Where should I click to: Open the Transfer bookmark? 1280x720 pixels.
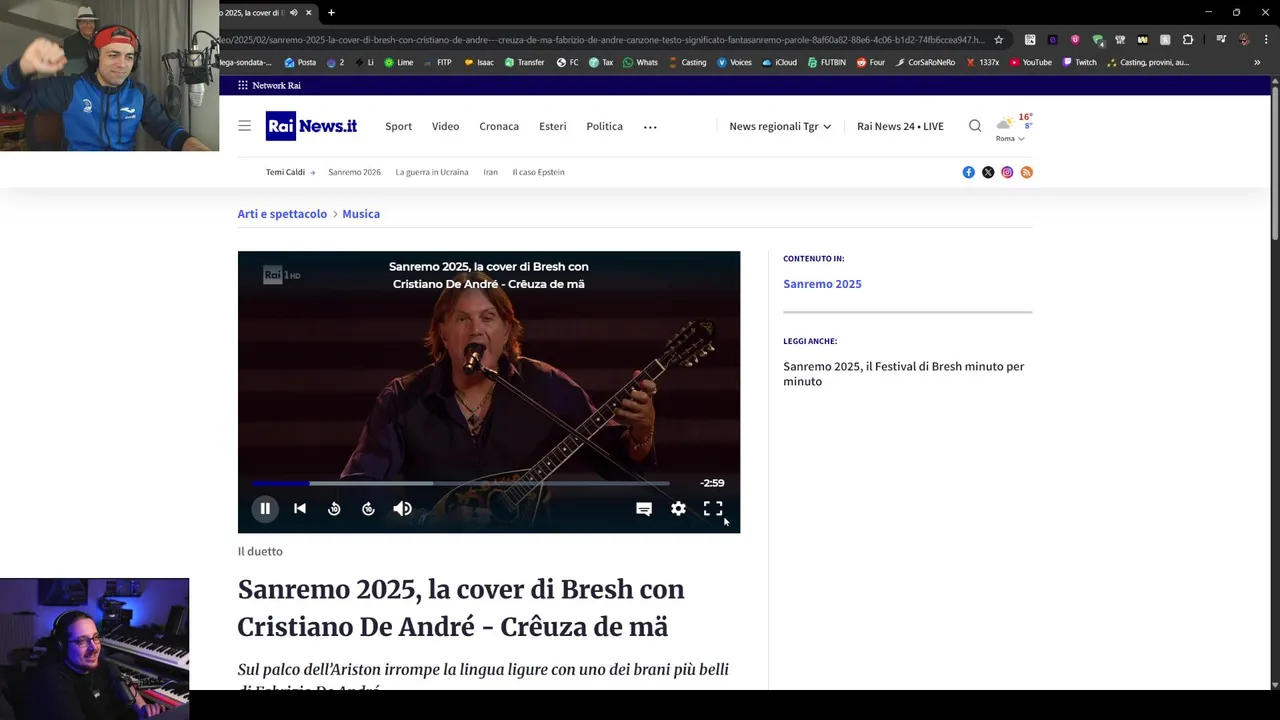(525, 62)
